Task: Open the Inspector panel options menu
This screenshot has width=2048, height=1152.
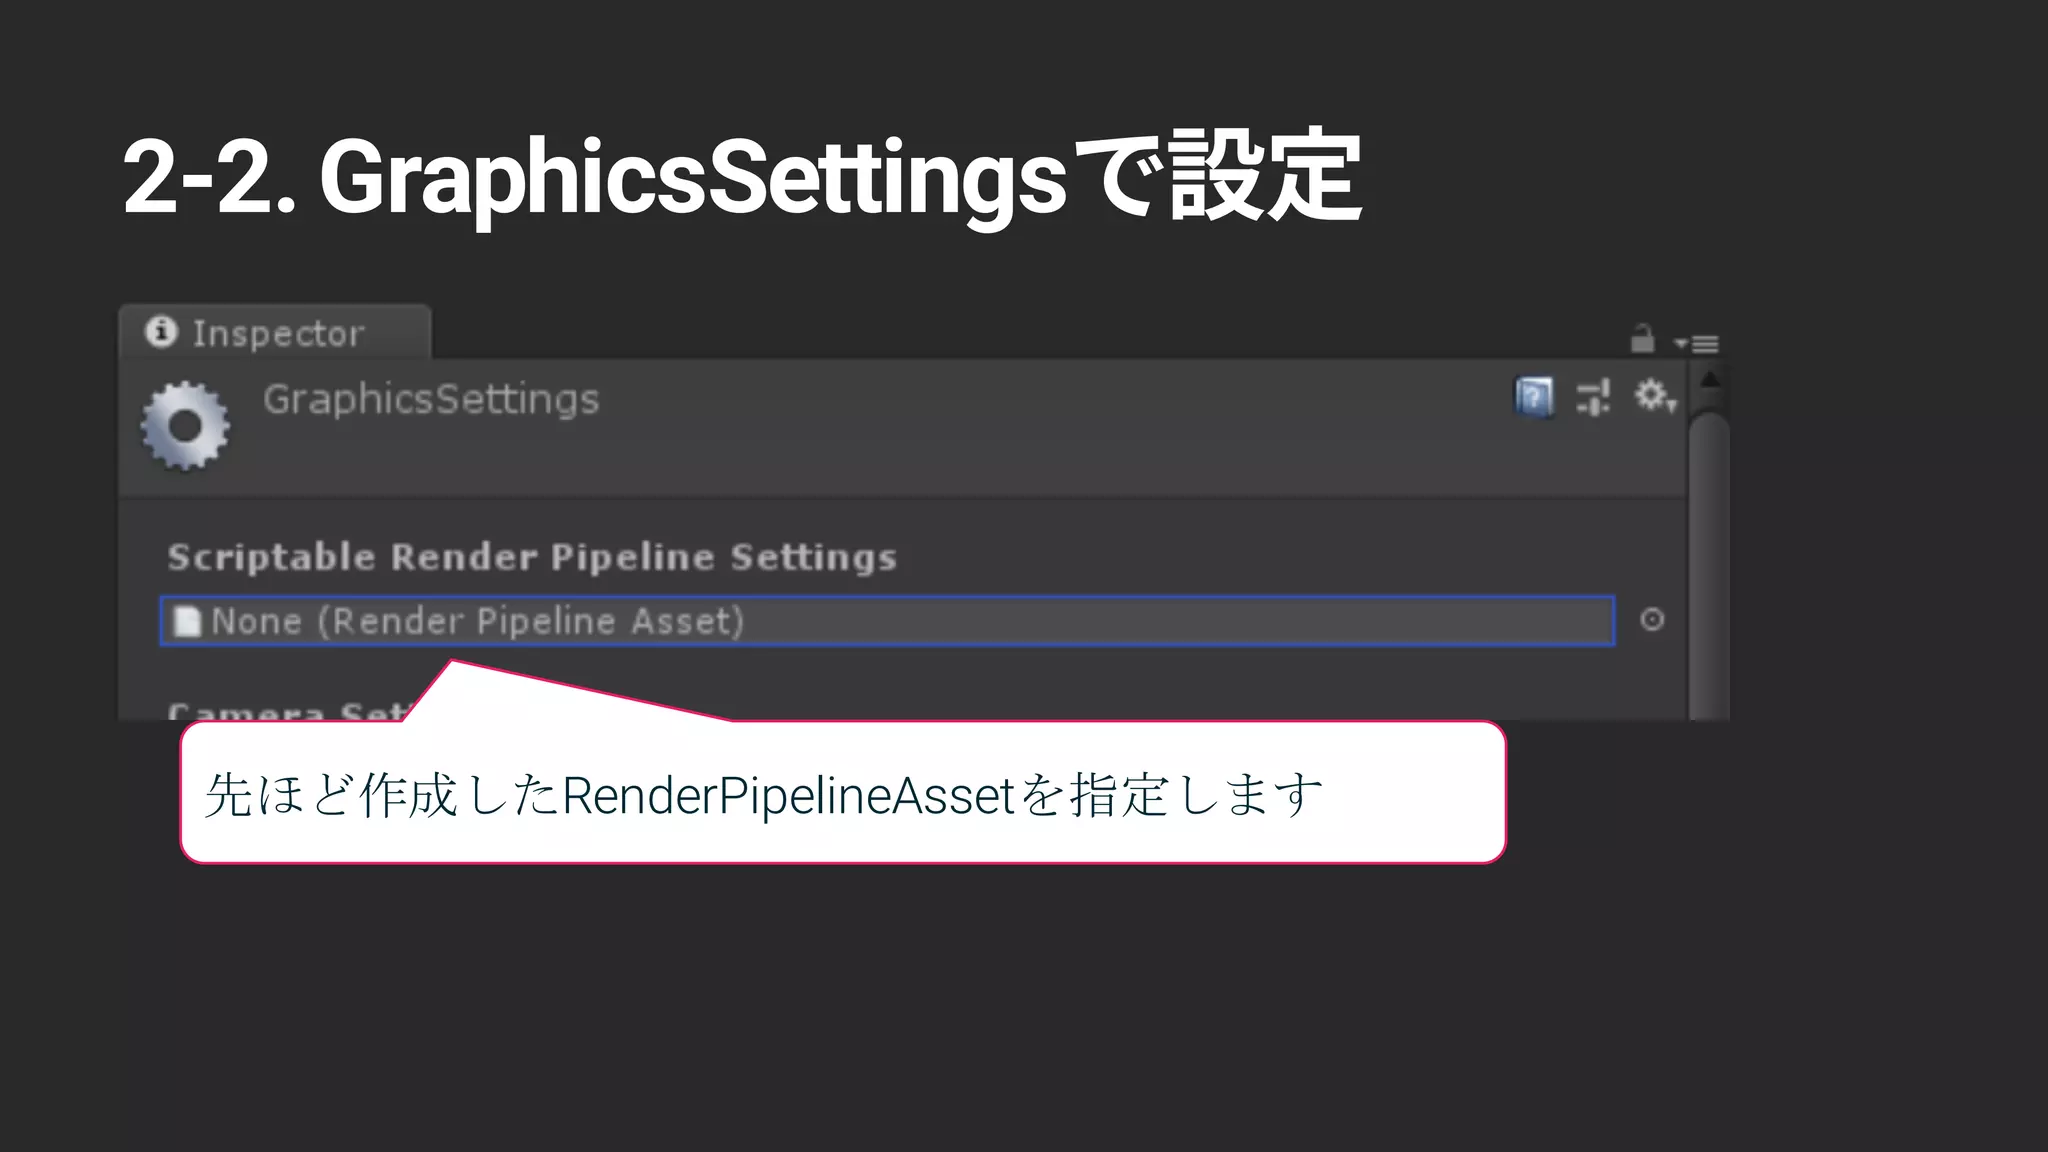Action: (x=1697, y=344)
